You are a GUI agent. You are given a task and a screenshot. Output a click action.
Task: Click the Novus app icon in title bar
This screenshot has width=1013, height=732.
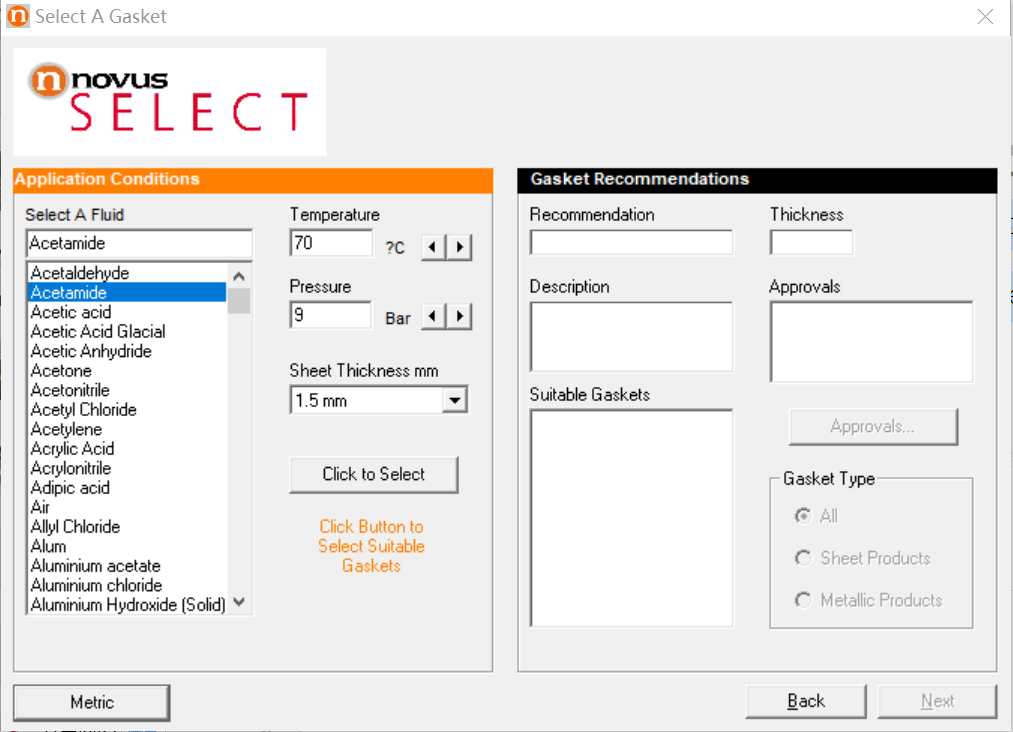point(17,17)
